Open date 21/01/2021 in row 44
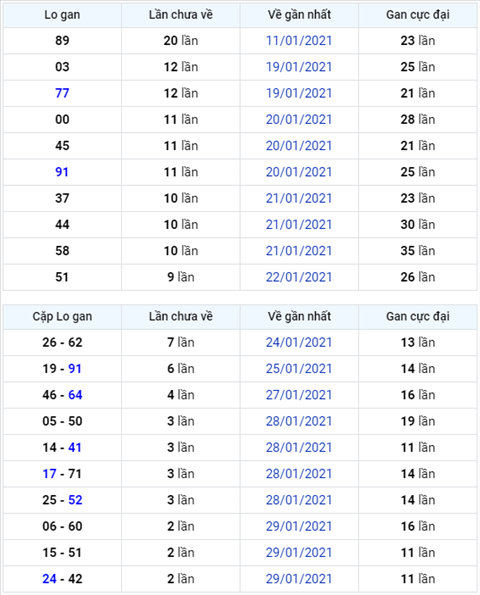Screen dimensions: 480x595 coord(299,224)
